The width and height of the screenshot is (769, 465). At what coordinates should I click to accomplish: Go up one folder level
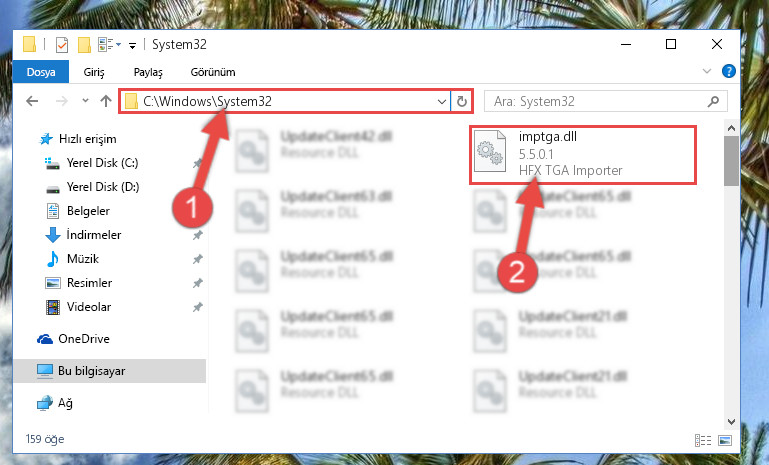106,101
